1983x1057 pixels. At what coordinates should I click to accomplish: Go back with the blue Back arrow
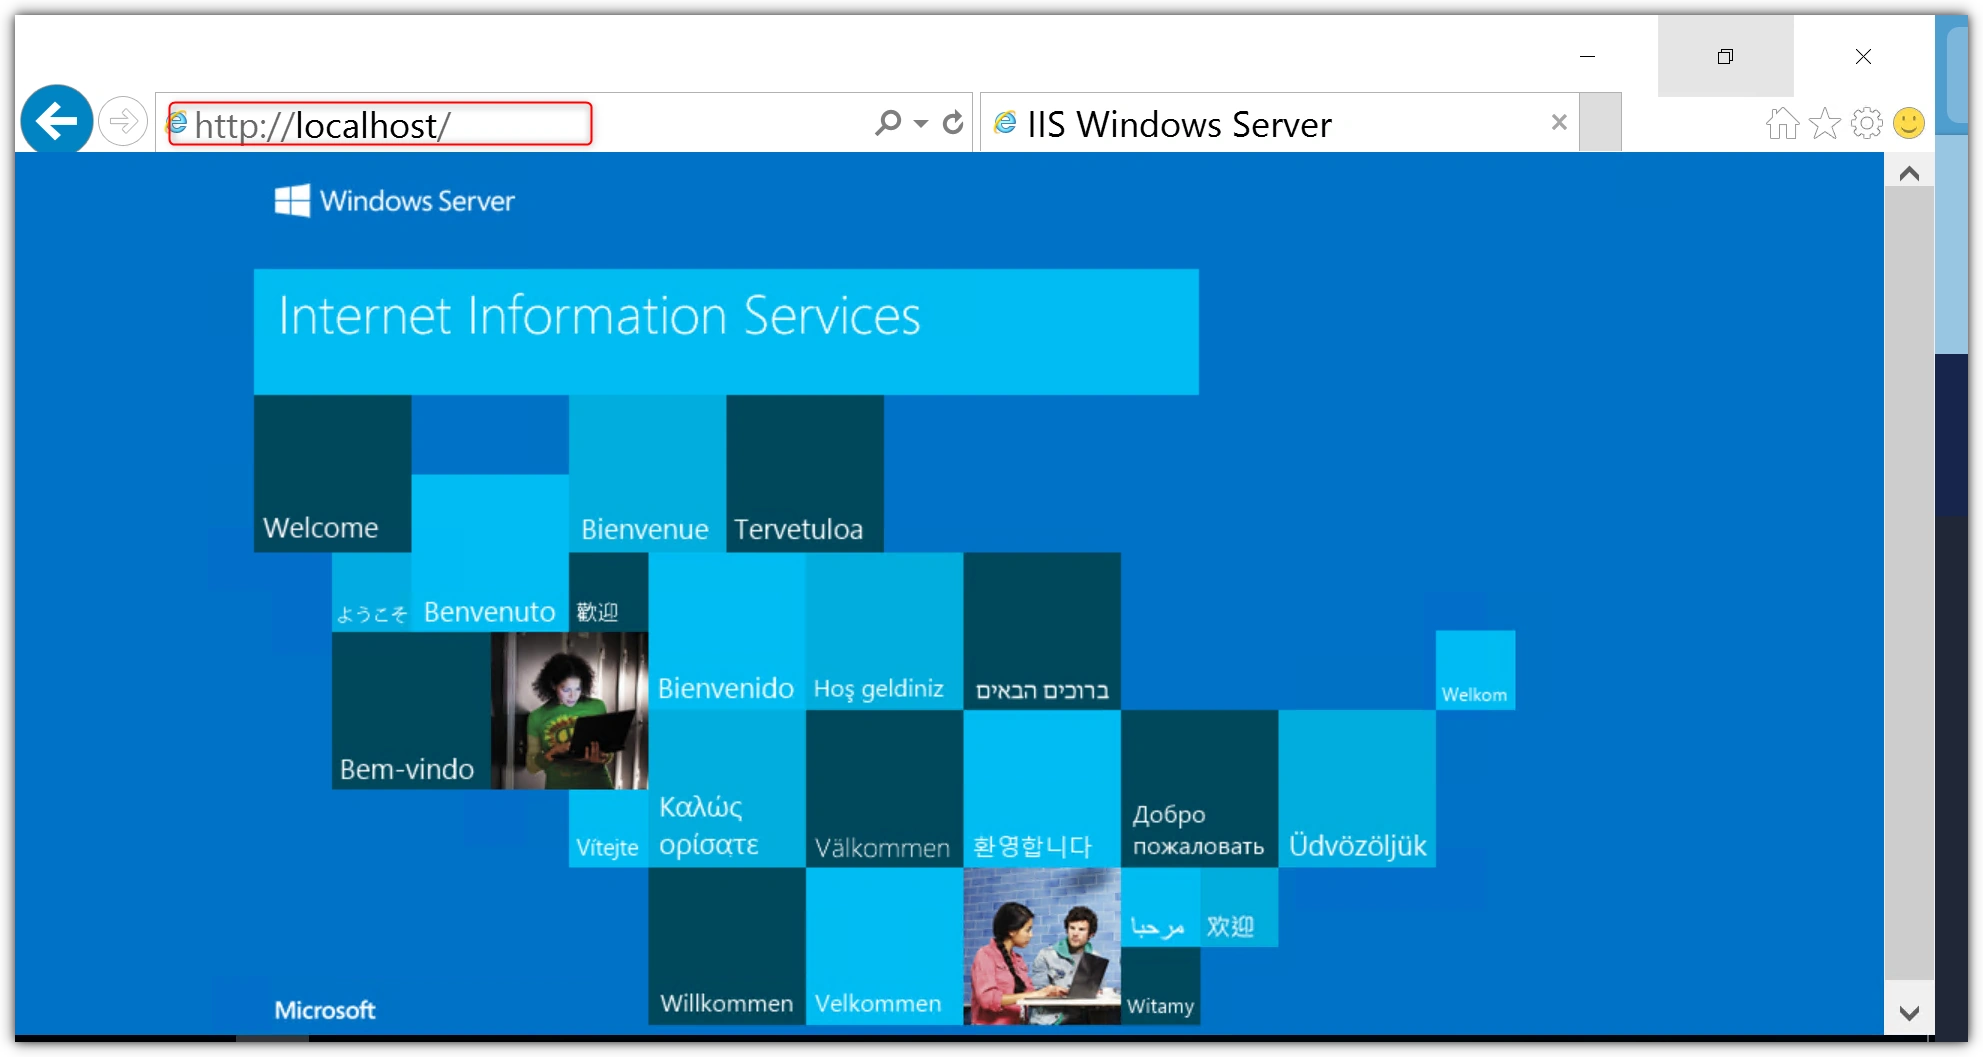[x=57, y=121]
